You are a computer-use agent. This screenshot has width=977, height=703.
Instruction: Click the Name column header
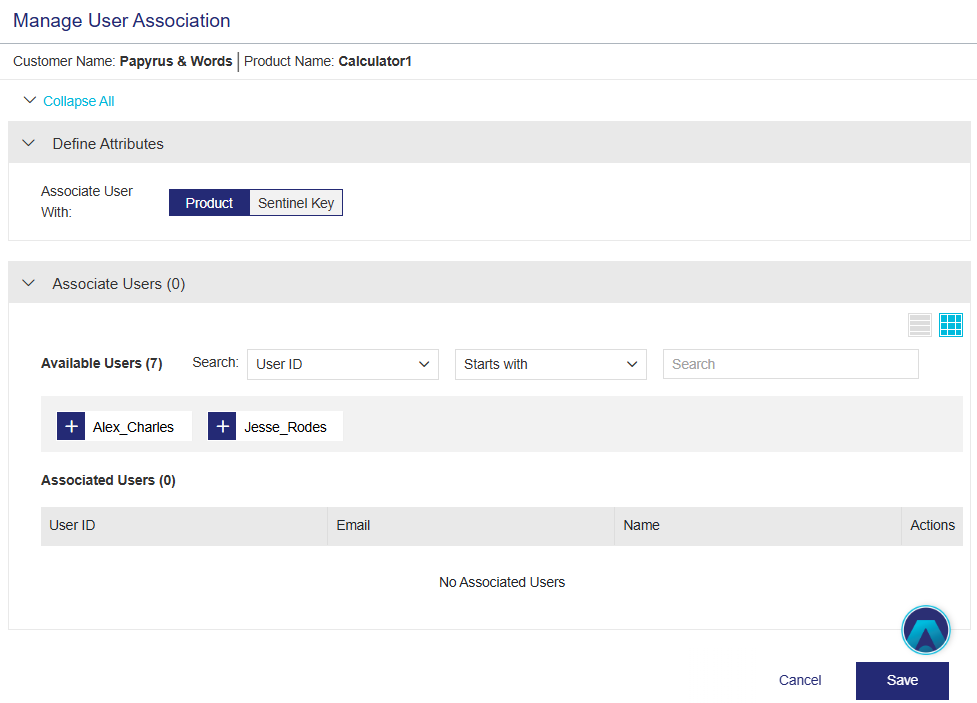click(x=641, y=525)
